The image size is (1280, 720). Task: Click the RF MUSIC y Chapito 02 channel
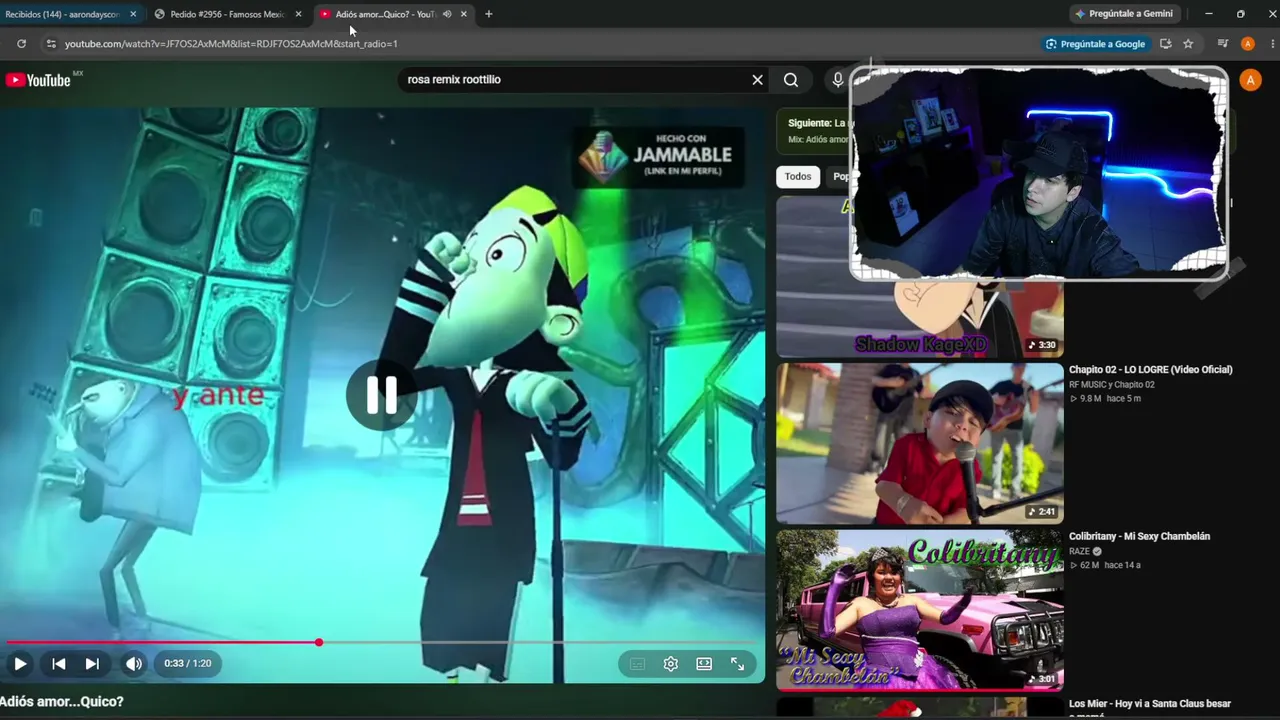(1111, 385)
